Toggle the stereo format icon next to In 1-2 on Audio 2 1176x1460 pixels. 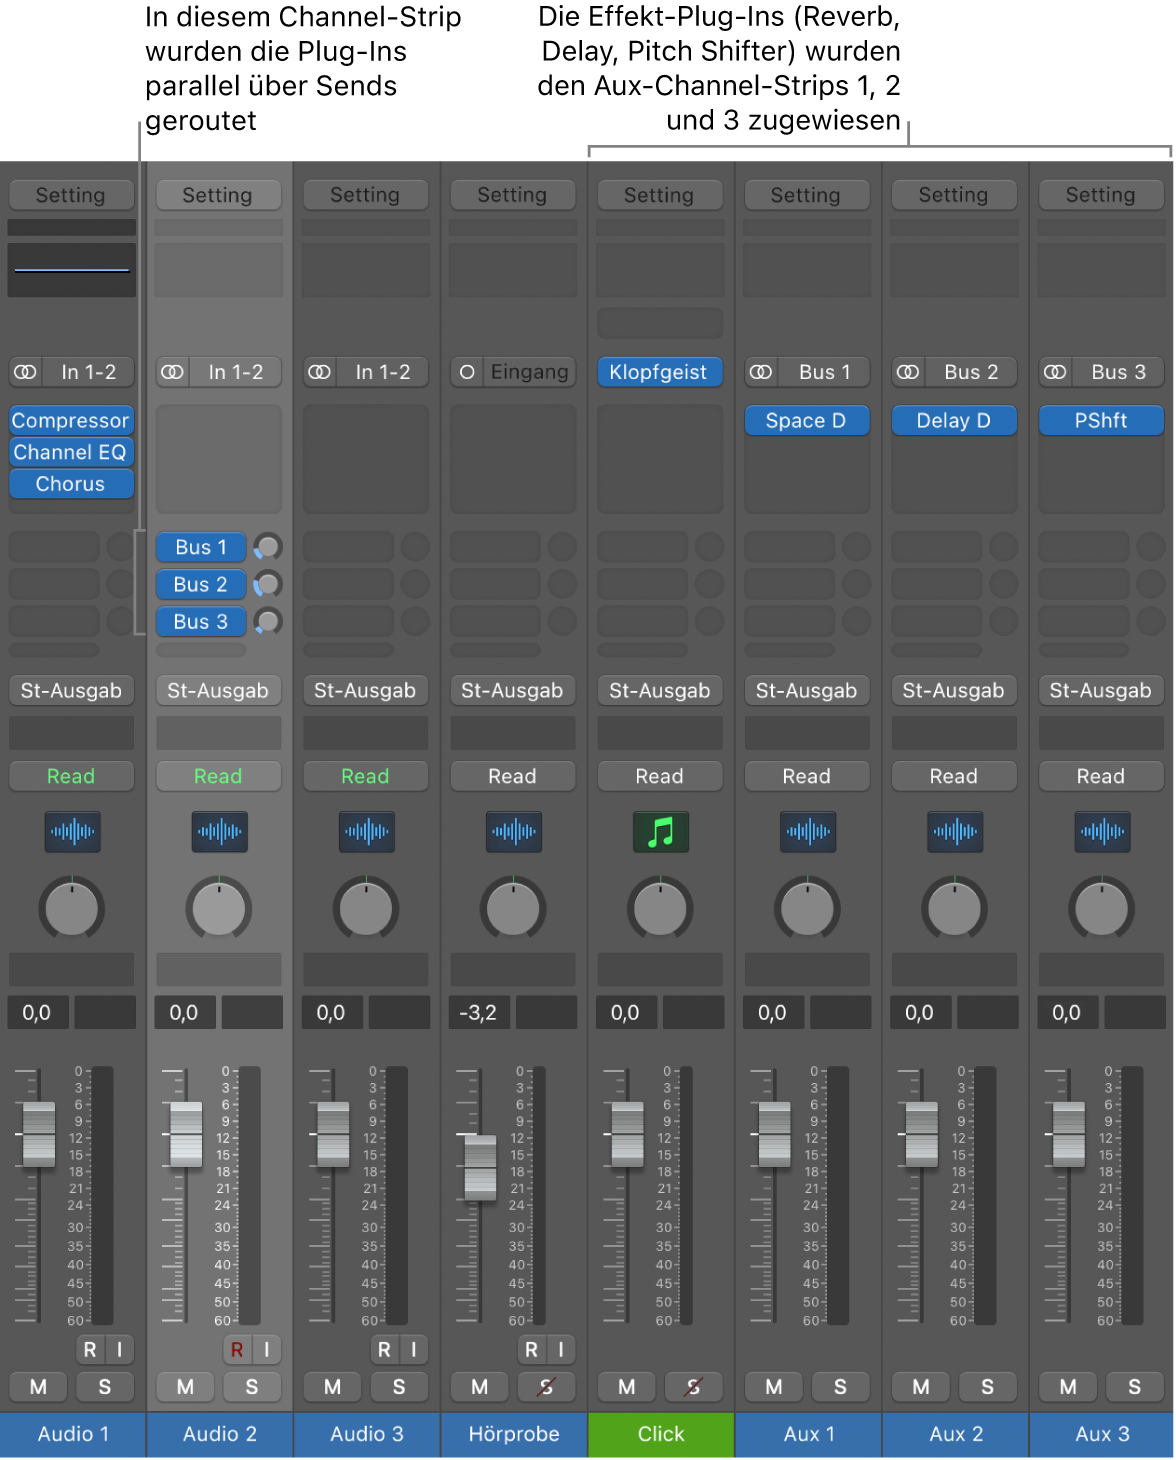pos(171,371)
